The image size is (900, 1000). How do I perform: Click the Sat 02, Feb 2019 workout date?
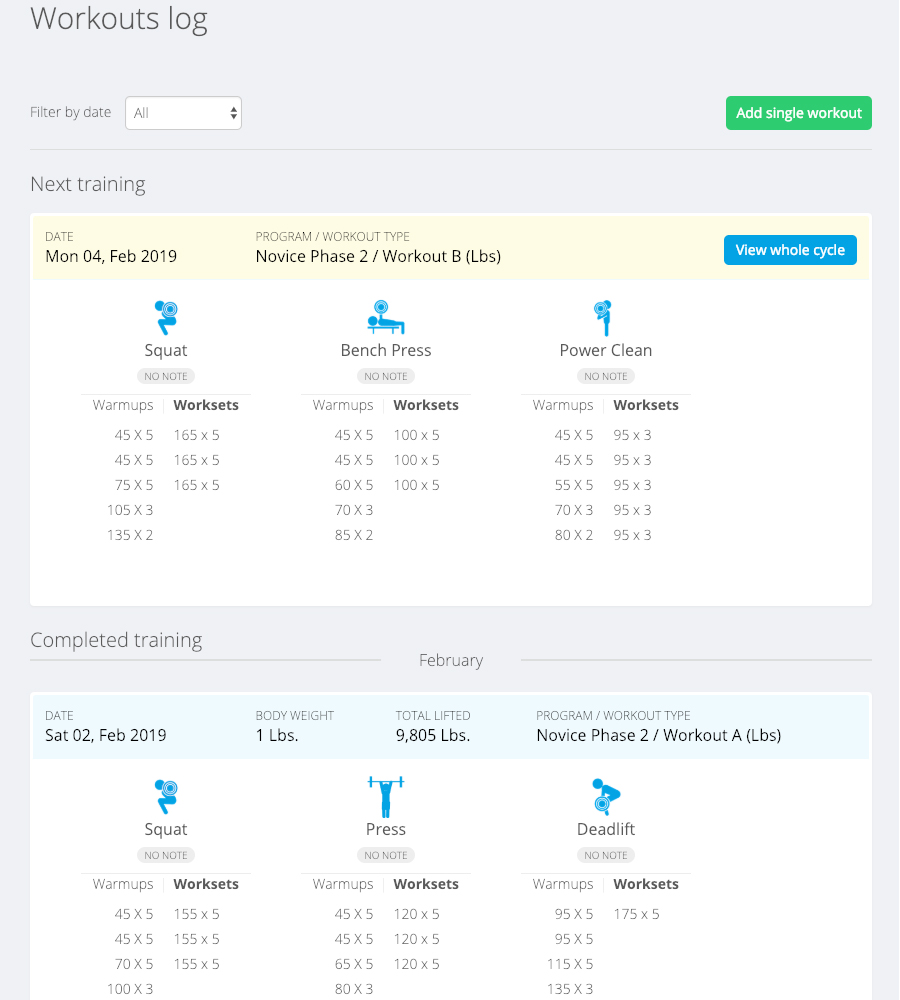tap(106, 735)
